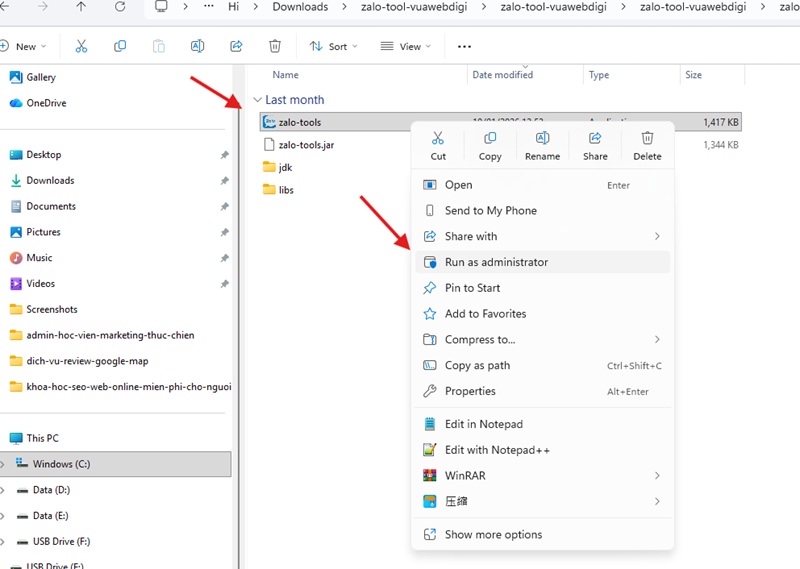The width and height of the screenshot is (800, 569).
Task: Open OneDrive in the navigation pane
Action: tap(38, 103)
